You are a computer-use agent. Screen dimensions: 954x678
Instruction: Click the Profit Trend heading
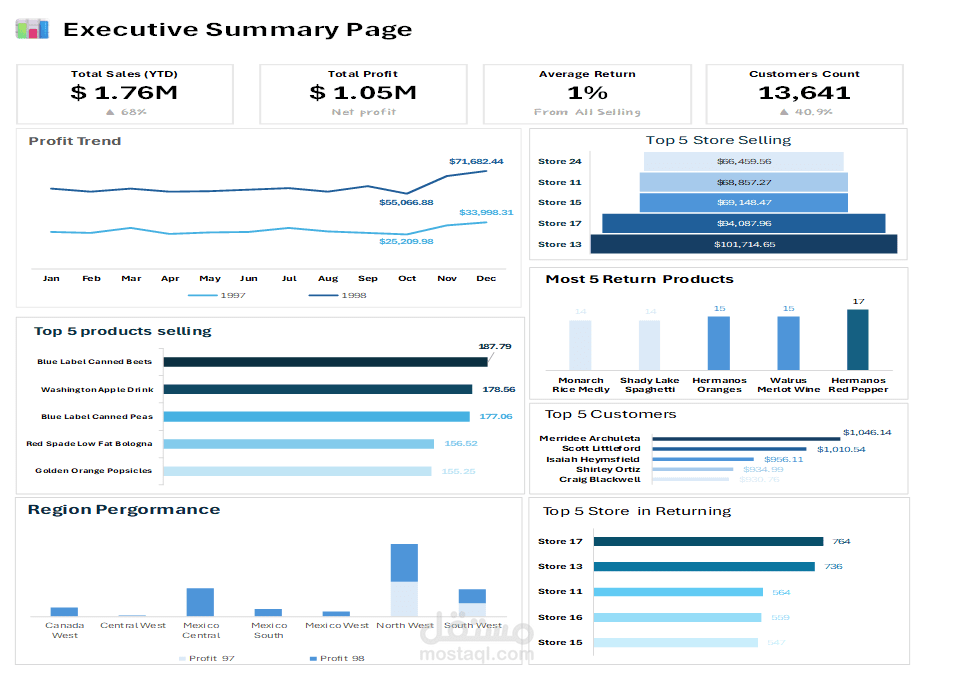(75, 141)
